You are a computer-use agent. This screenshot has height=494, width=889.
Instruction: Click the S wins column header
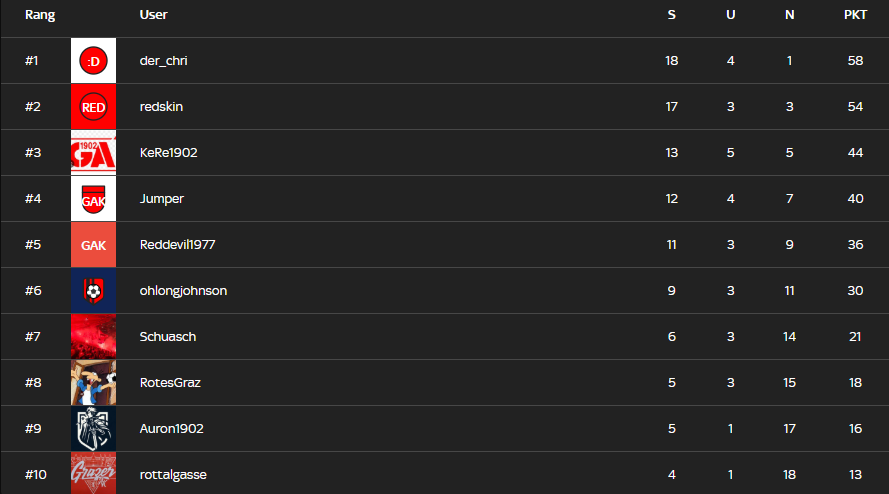(671, 15)
